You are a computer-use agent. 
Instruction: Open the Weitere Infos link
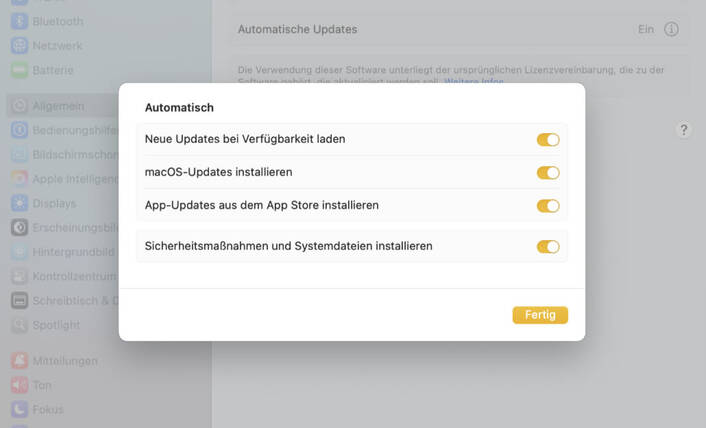[474, 82]
